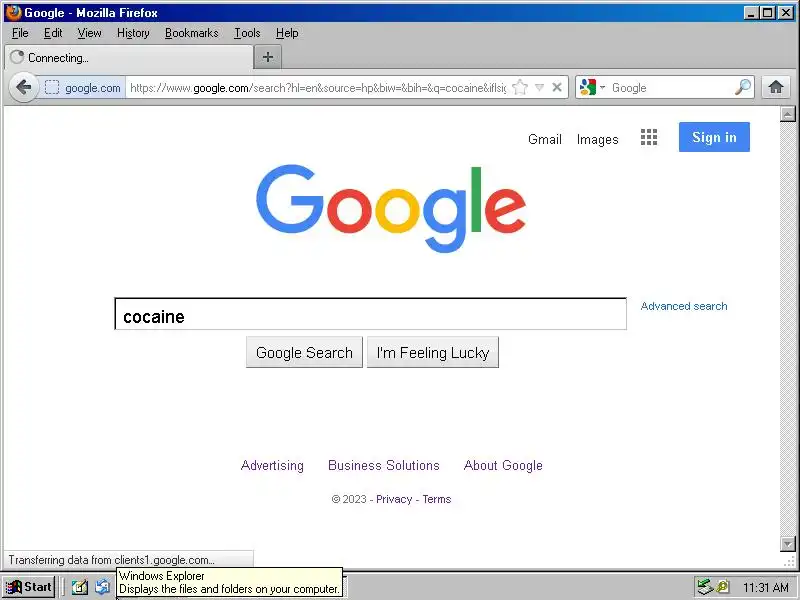The image size is (800, 600).
Task: Select the Connecting... tab
Action: [129, 57]
